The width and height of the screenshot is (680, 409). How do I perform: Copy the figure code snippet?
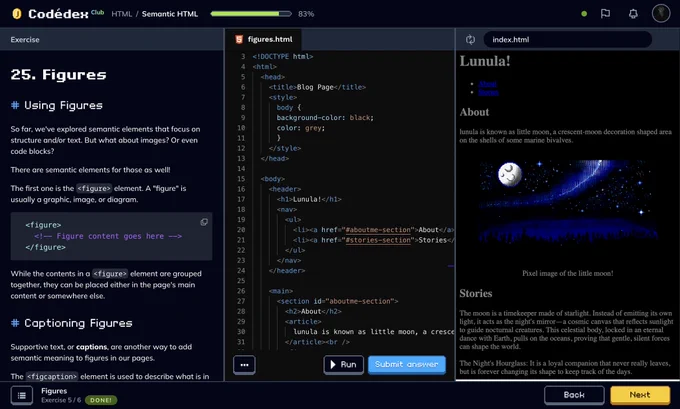pos(204,222)
